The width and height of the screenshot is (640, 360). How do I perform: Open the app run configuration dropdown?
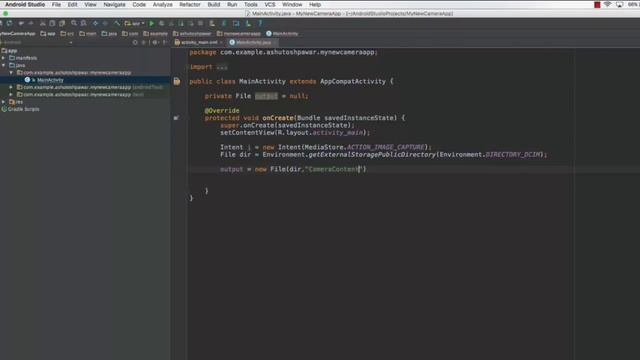135,23
